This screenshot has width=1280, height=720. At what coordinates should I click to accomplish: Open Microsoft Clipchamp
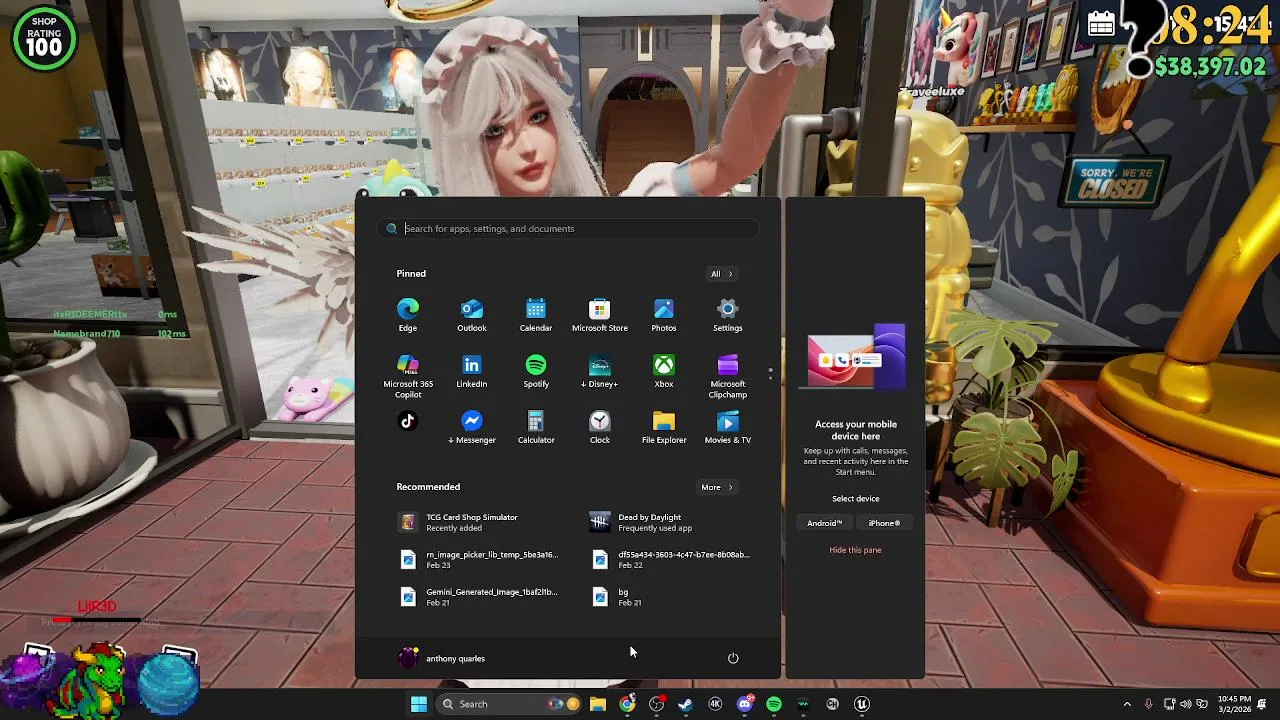pyautogui.click(x=728, y=376)
